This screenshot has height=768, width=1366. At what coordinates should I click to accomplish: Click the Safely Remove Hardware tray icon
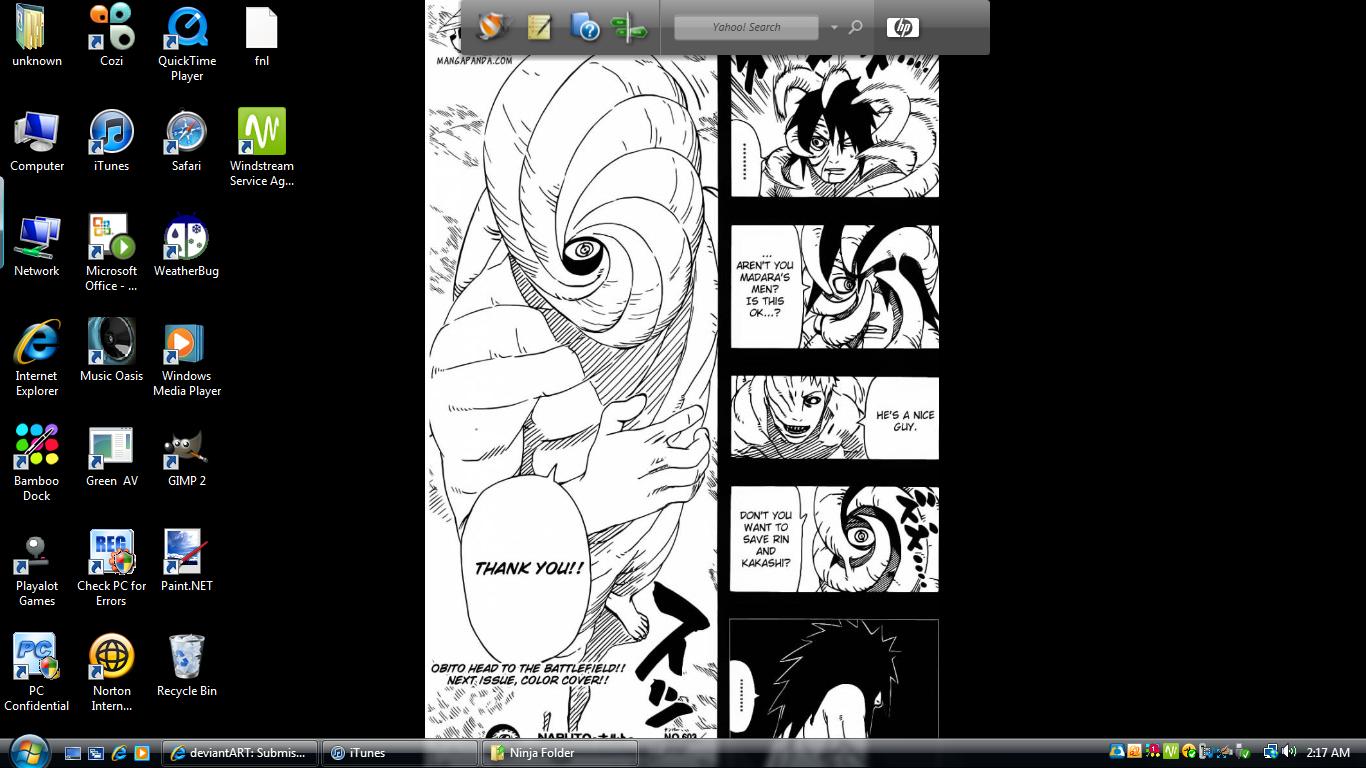1243,752
